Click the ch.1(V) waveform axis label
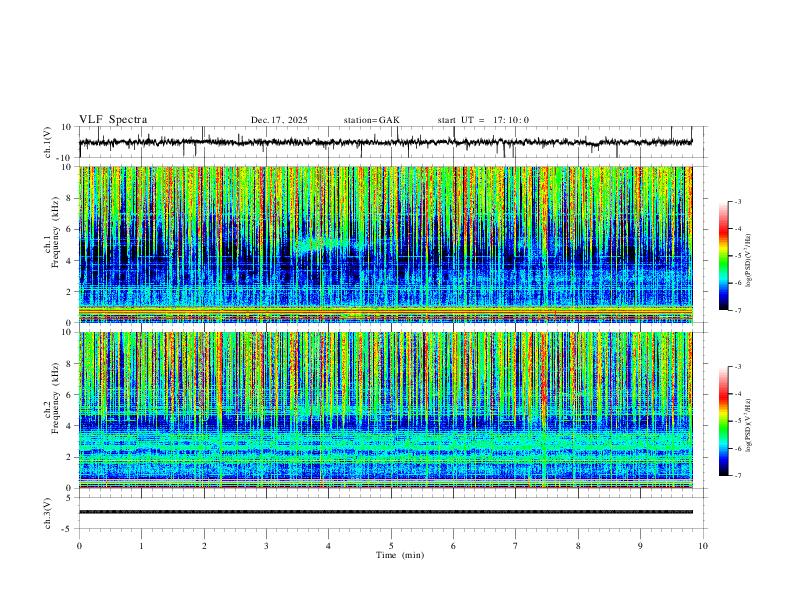The width and height of the screenshot is (792, 612). (48, 142)
